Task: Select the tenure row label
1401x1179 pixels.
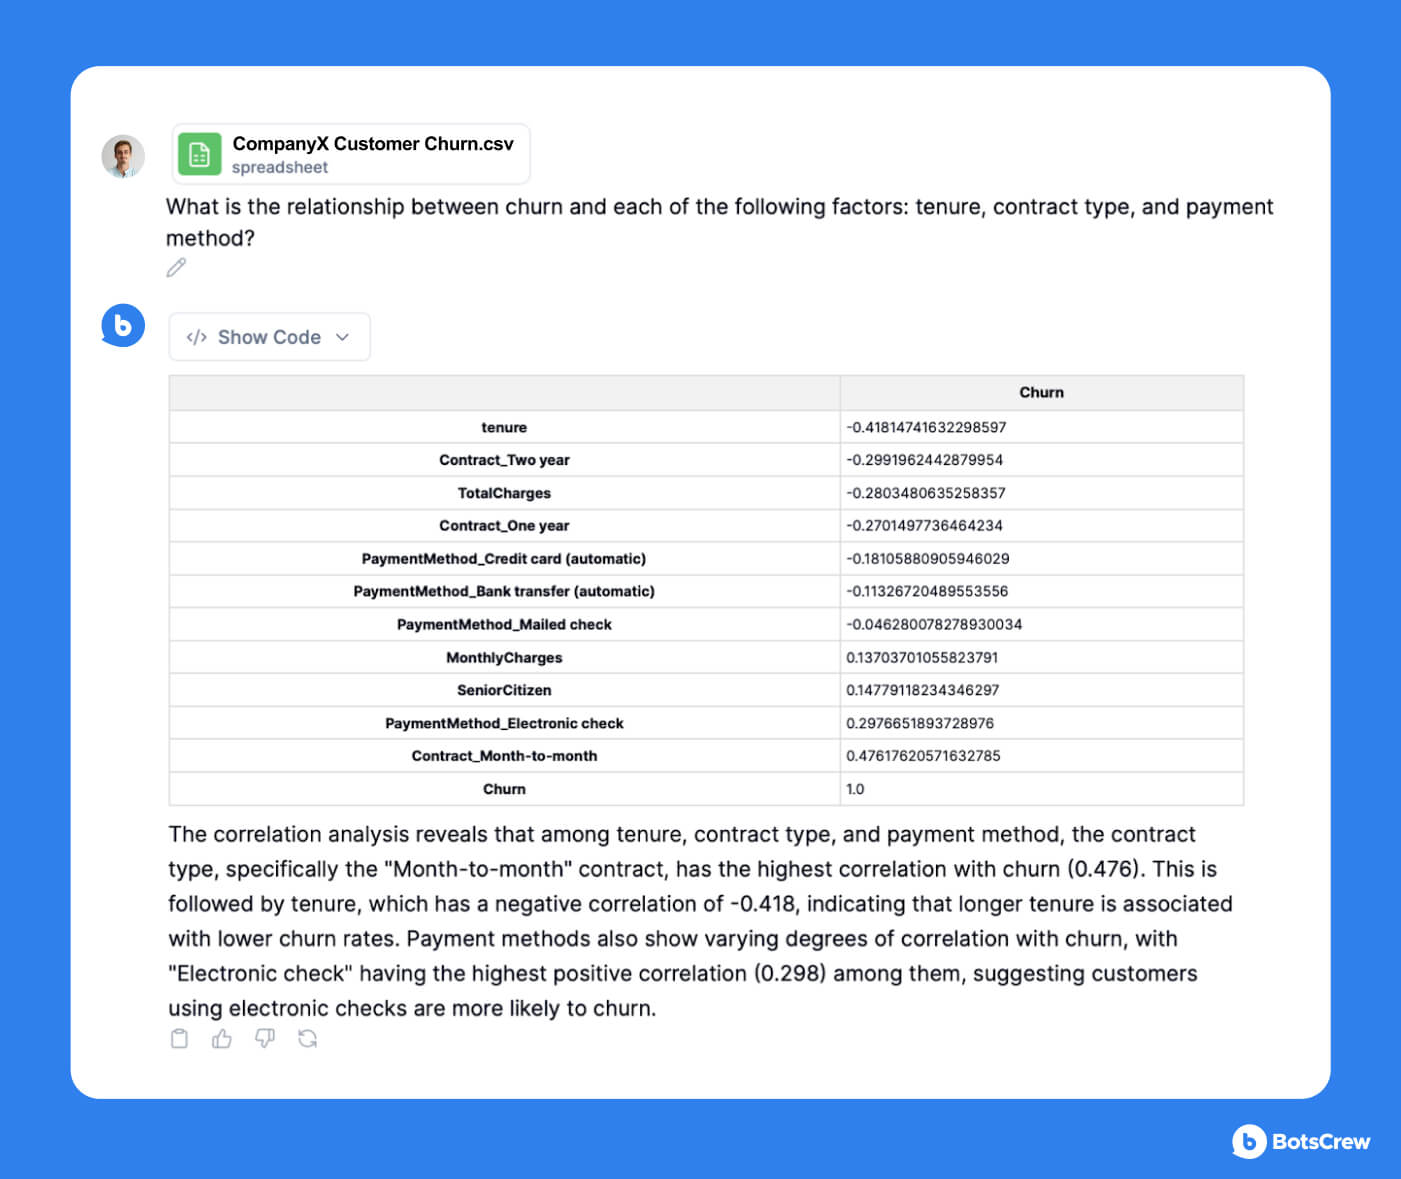Action: [504, 427]
